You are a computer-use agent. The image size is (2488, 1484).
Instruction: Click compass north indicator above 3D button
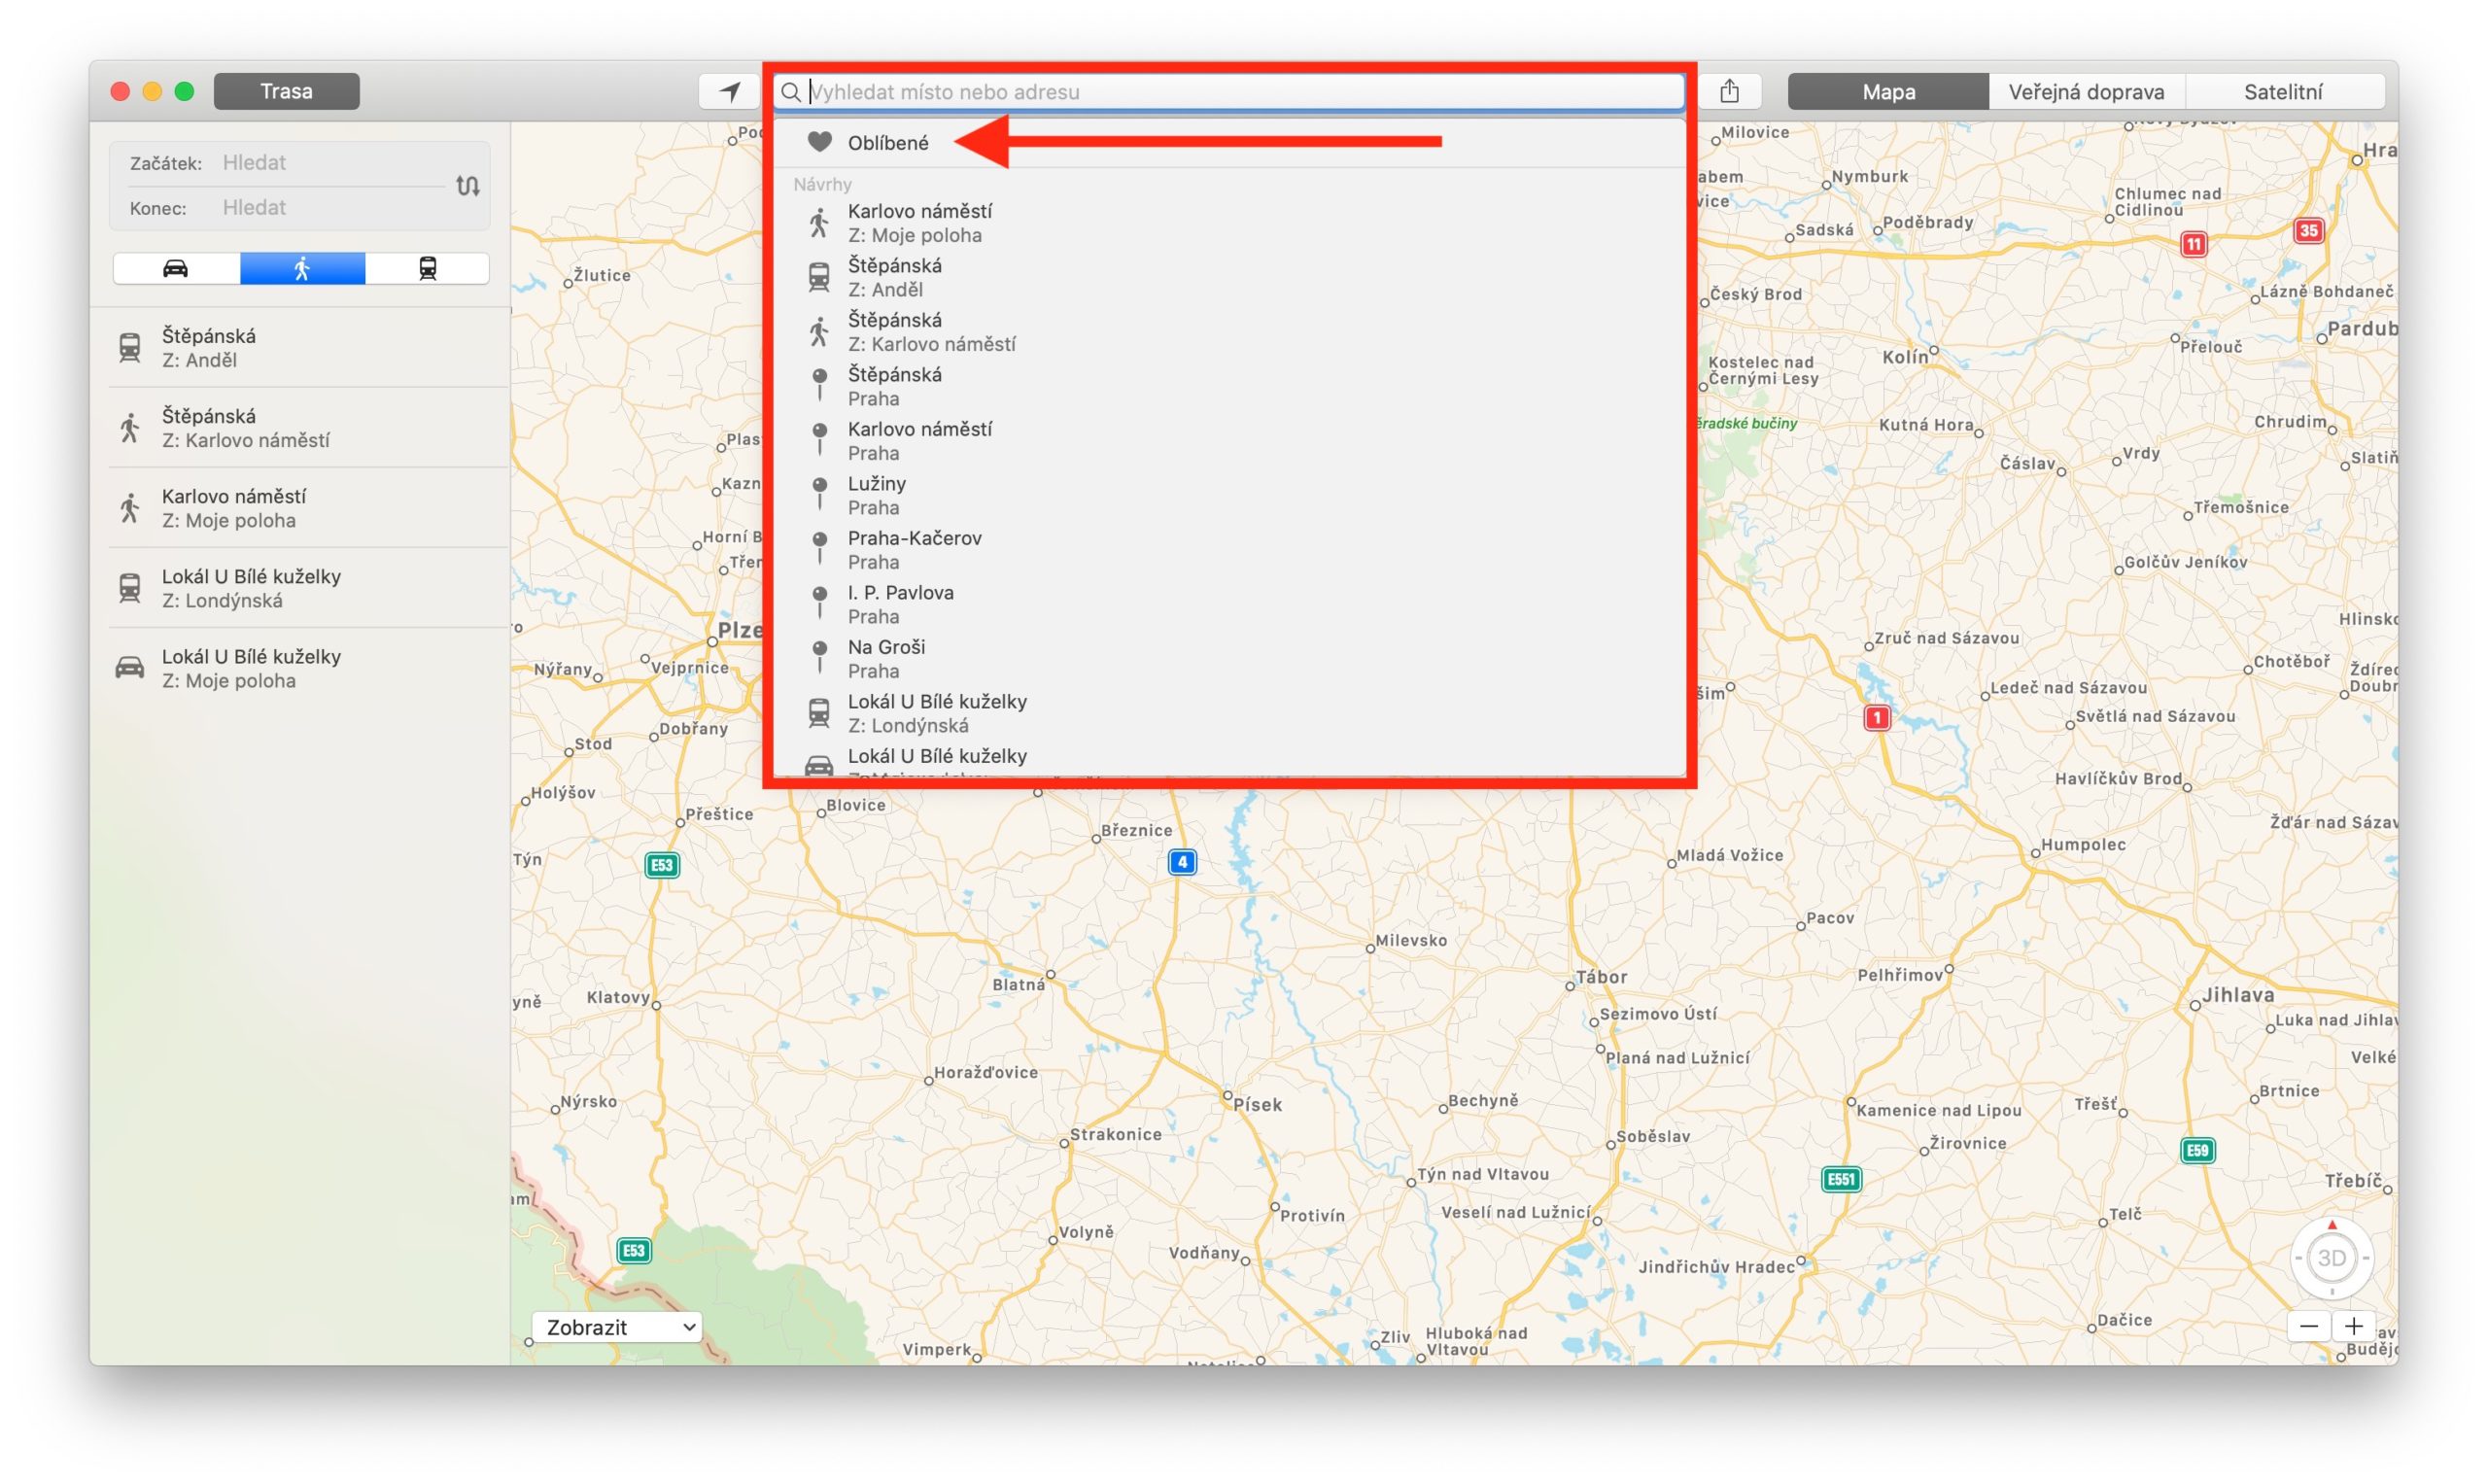tap(2332, 1224)
